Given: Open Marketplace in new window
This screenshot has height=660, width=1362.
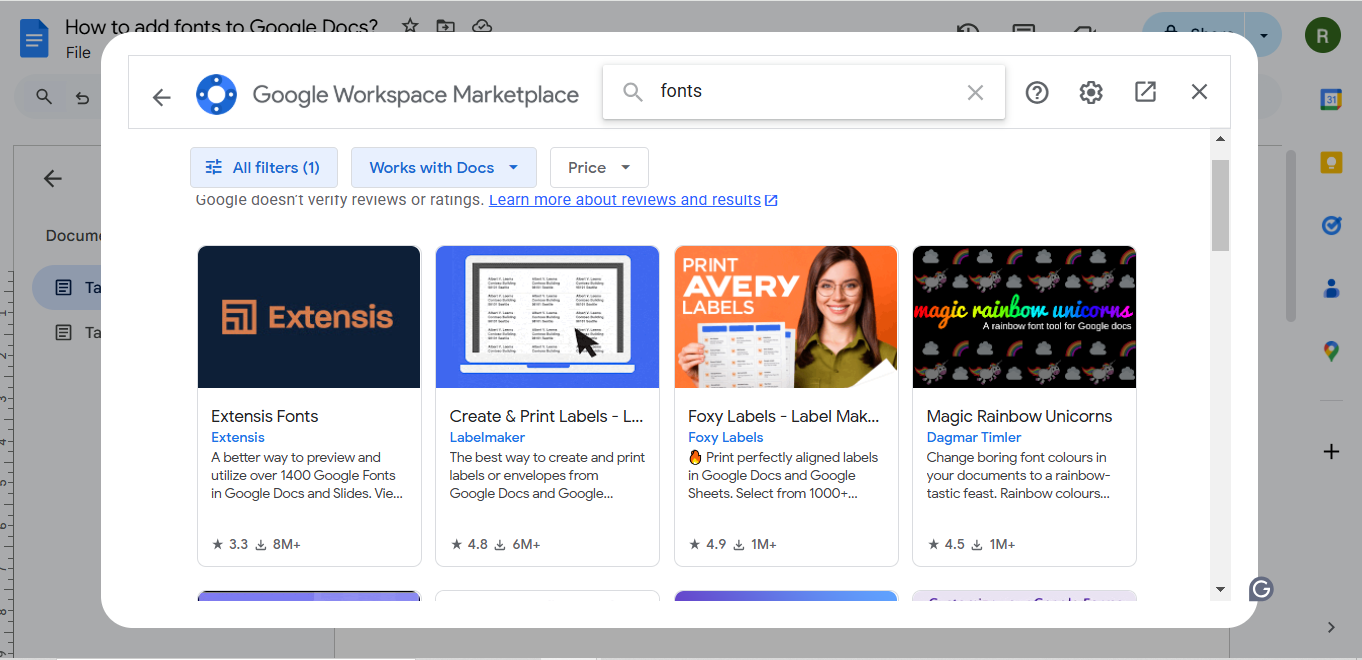Looking at the screenshot, I should 1145,92.
